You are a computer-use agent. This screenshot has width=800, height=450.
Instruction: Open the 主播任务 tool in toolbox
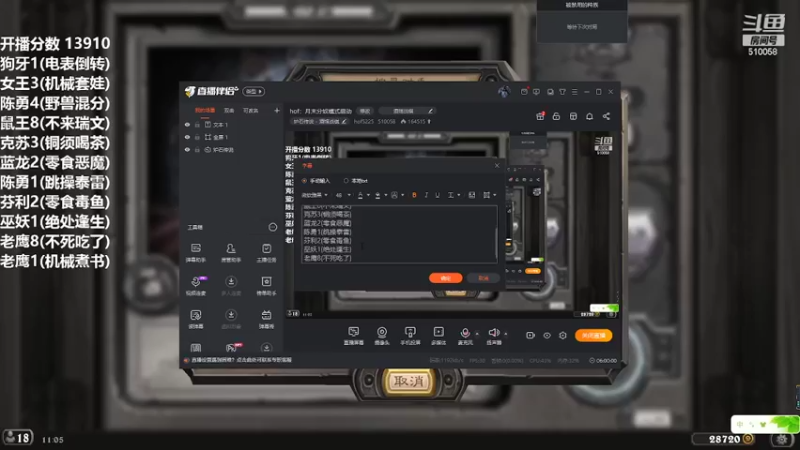pyautogui.click(x=266, y=253)
